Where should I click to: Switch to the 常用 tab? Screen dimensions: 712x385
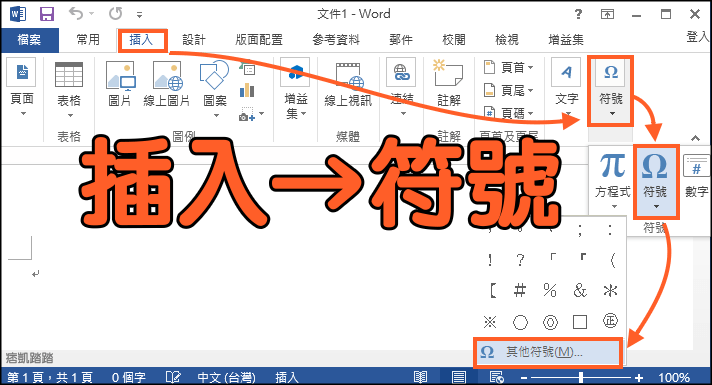click(x=88, y=40)
